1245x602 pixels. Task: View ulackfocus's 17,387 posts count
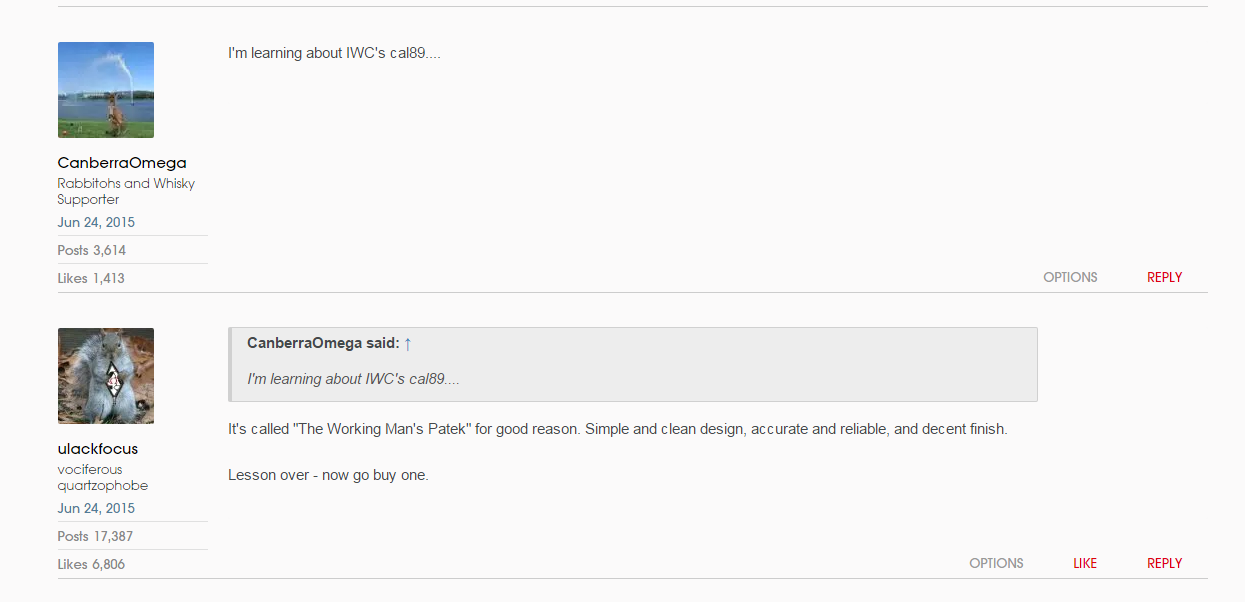point(95,536)
